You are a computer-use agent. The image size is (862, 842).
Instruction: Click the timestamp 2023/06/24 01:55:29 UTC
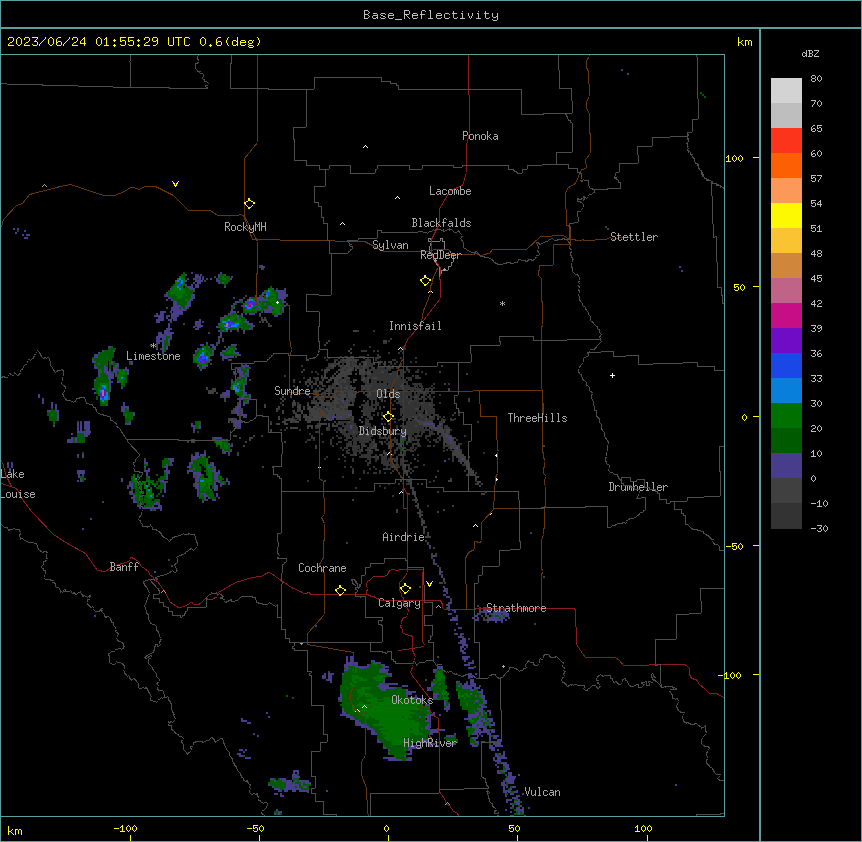[99, 42]
